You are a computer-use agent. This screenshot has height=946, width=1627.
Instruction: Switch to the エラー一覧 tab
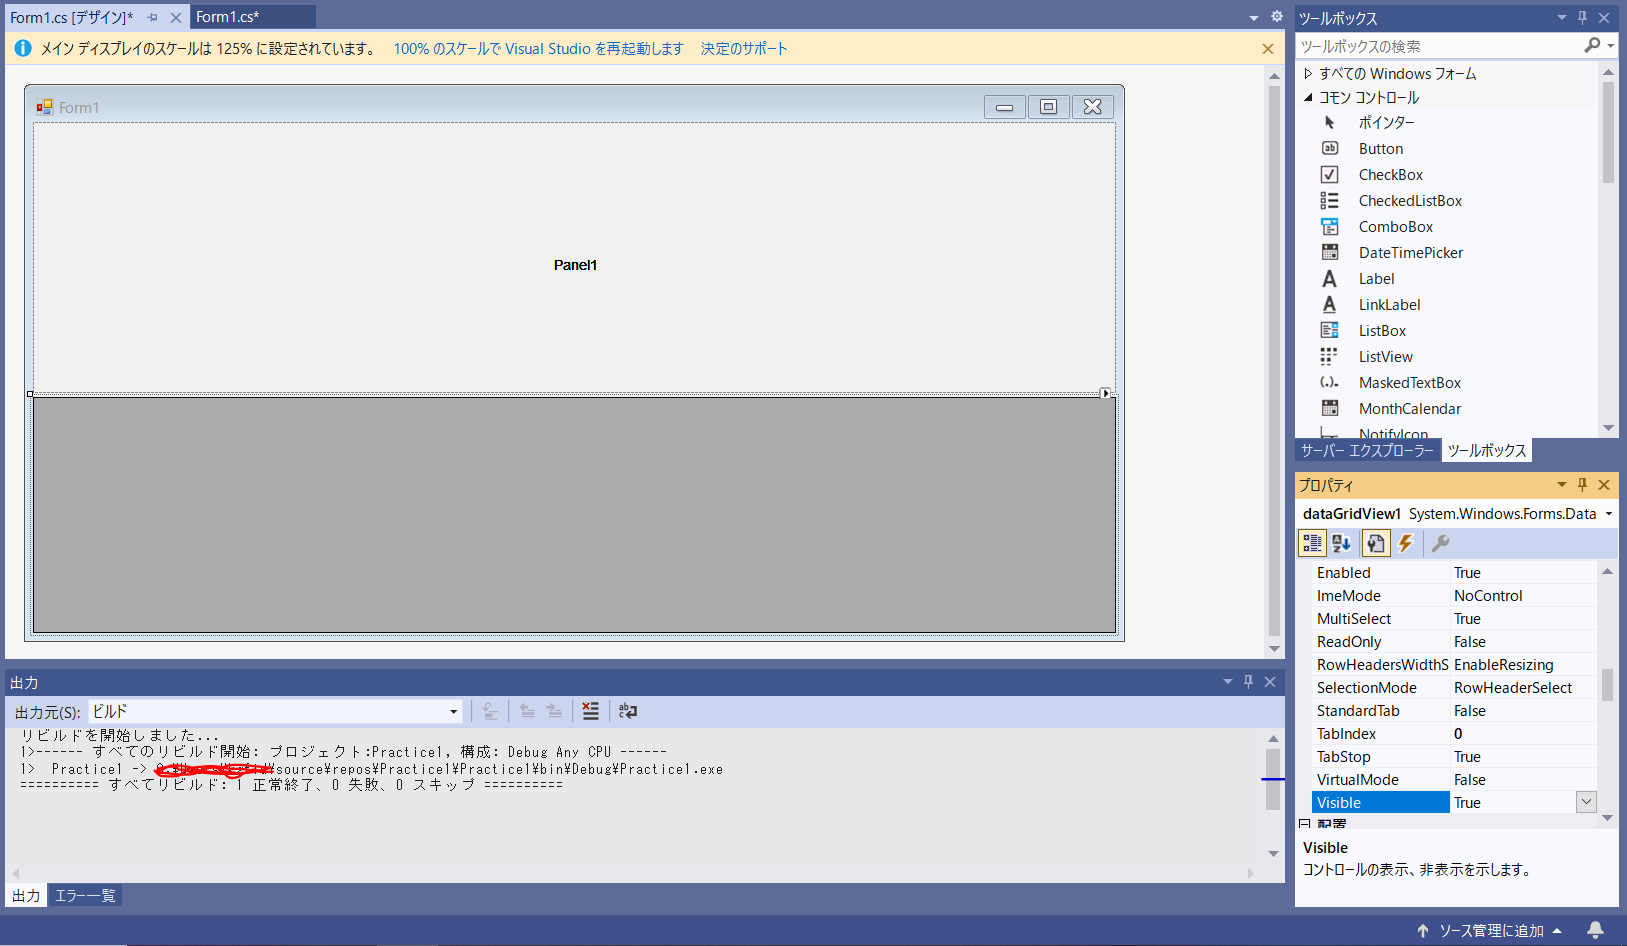pos(85,895)
